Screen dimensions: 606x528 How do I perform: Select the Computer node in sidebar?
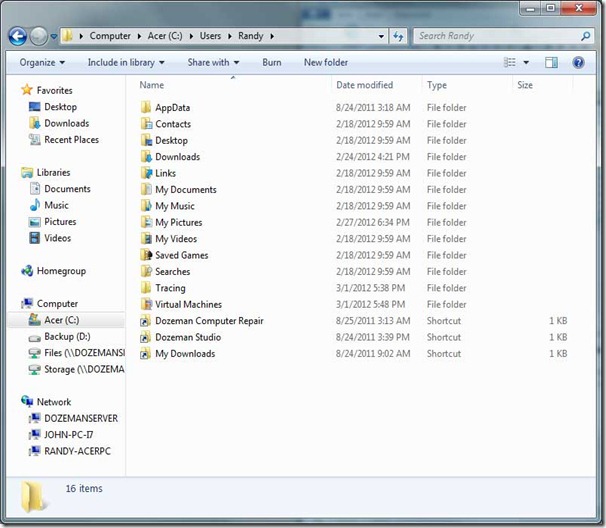57,304
